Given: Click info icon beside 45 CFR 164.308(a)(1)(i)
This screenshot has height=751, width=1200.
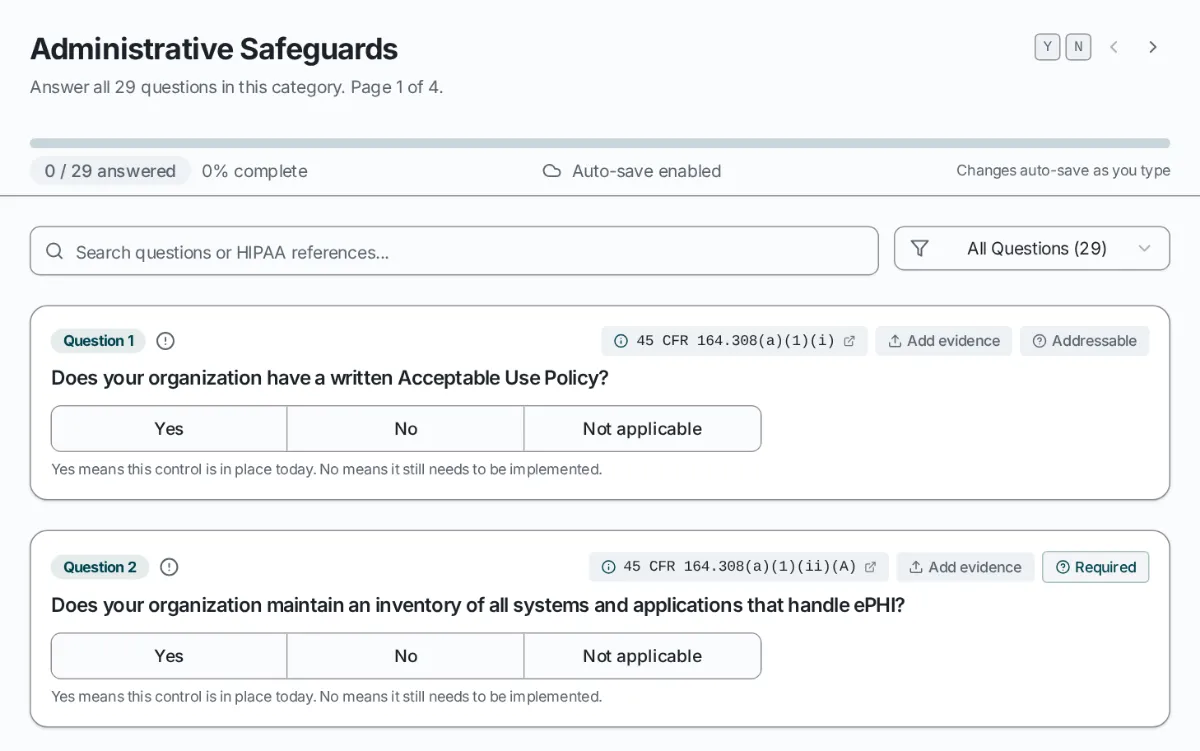Looking at the screenshot, I should tap(621, 341).
